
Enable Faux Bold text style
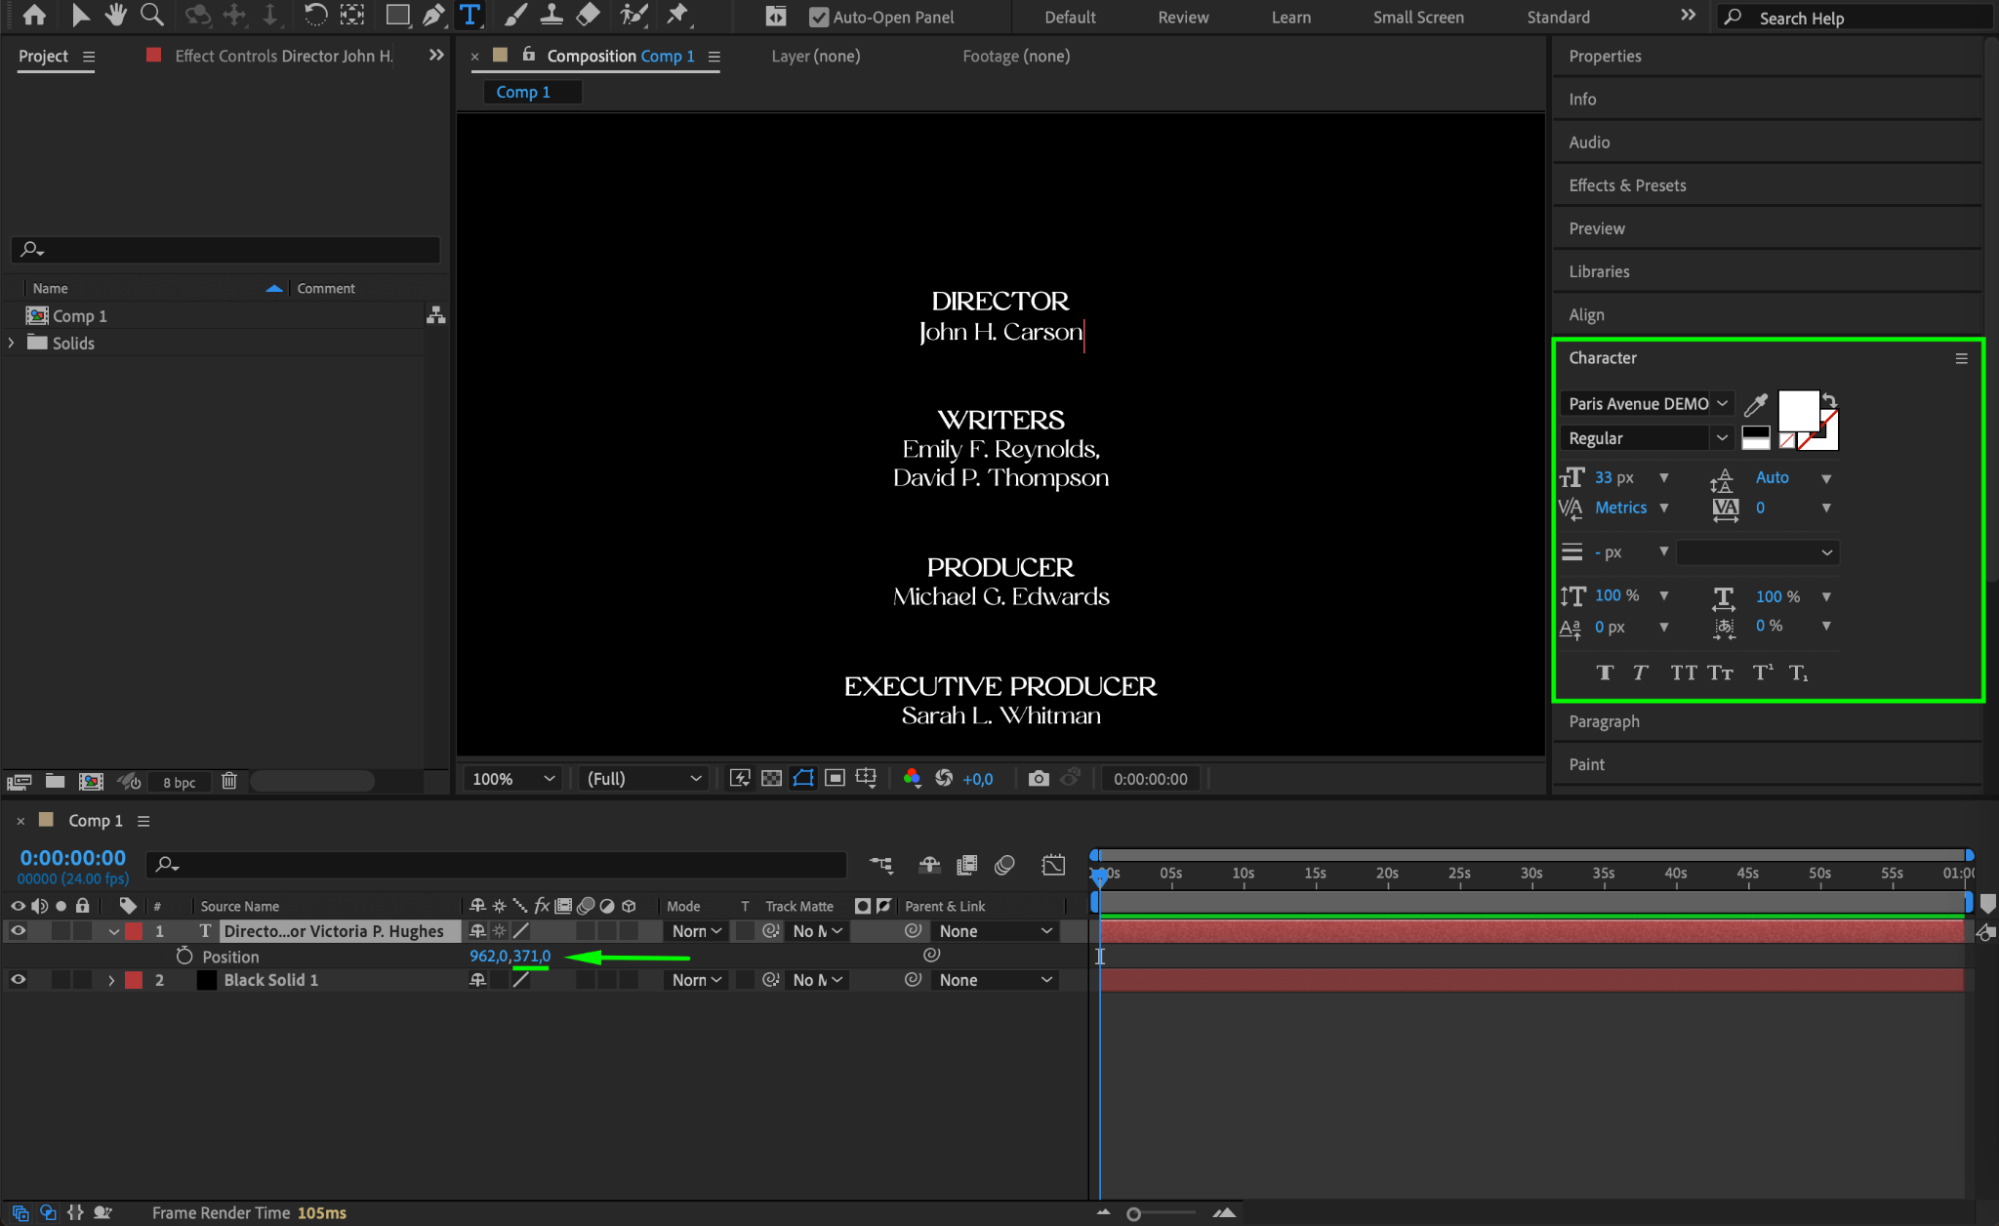coord(1604,673)
